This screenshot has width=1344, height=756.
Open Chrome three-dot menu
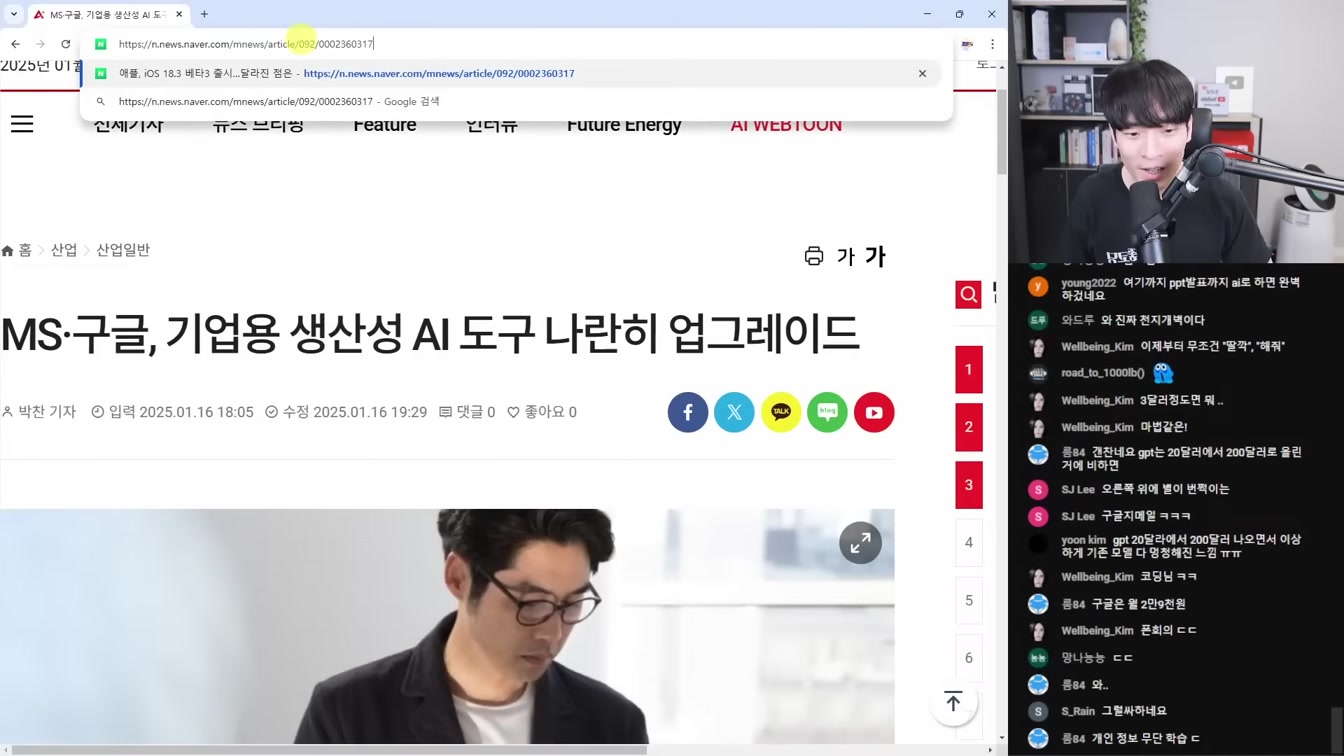[992, 44]
